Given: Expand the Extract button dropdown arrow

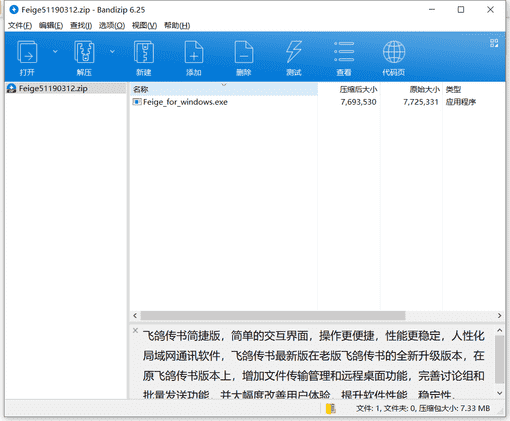Looking at the screenshot, I should coord(112,51).
